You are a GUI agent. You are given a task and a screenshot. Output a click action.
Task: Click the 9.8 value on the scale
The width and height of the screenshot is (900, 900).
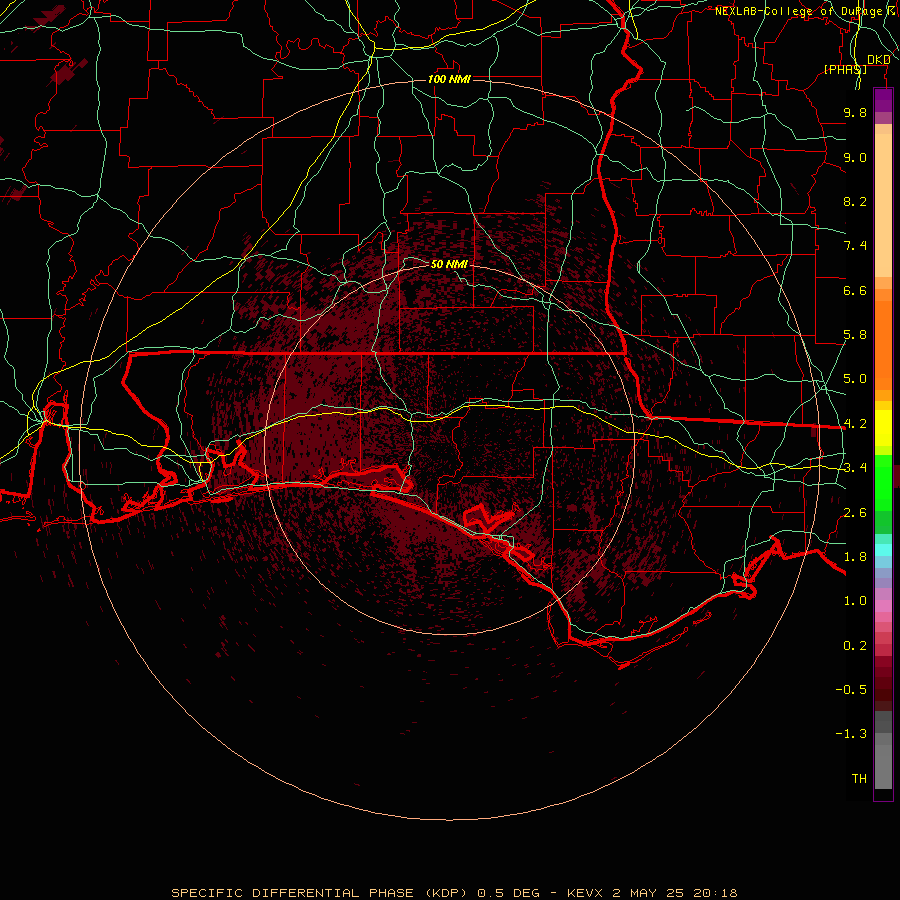coord(855,112)
